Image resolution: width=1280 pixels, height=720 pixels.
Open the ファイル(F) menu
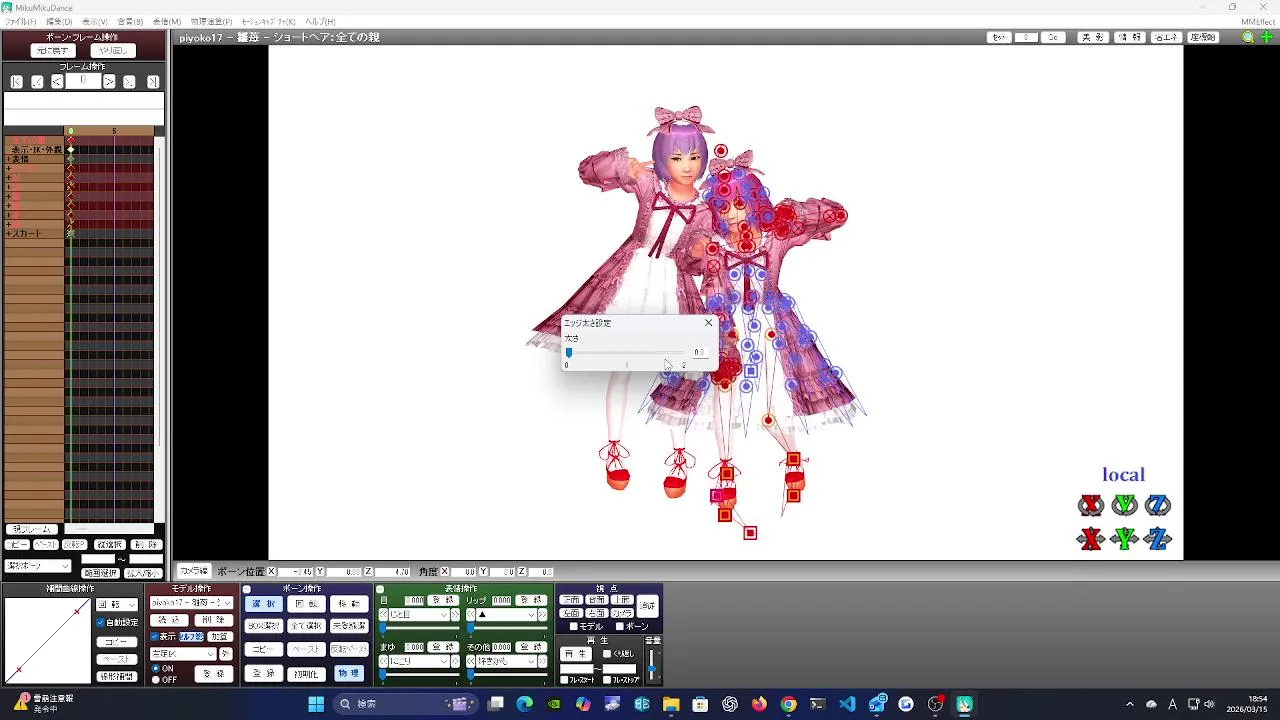click(21, 22)
